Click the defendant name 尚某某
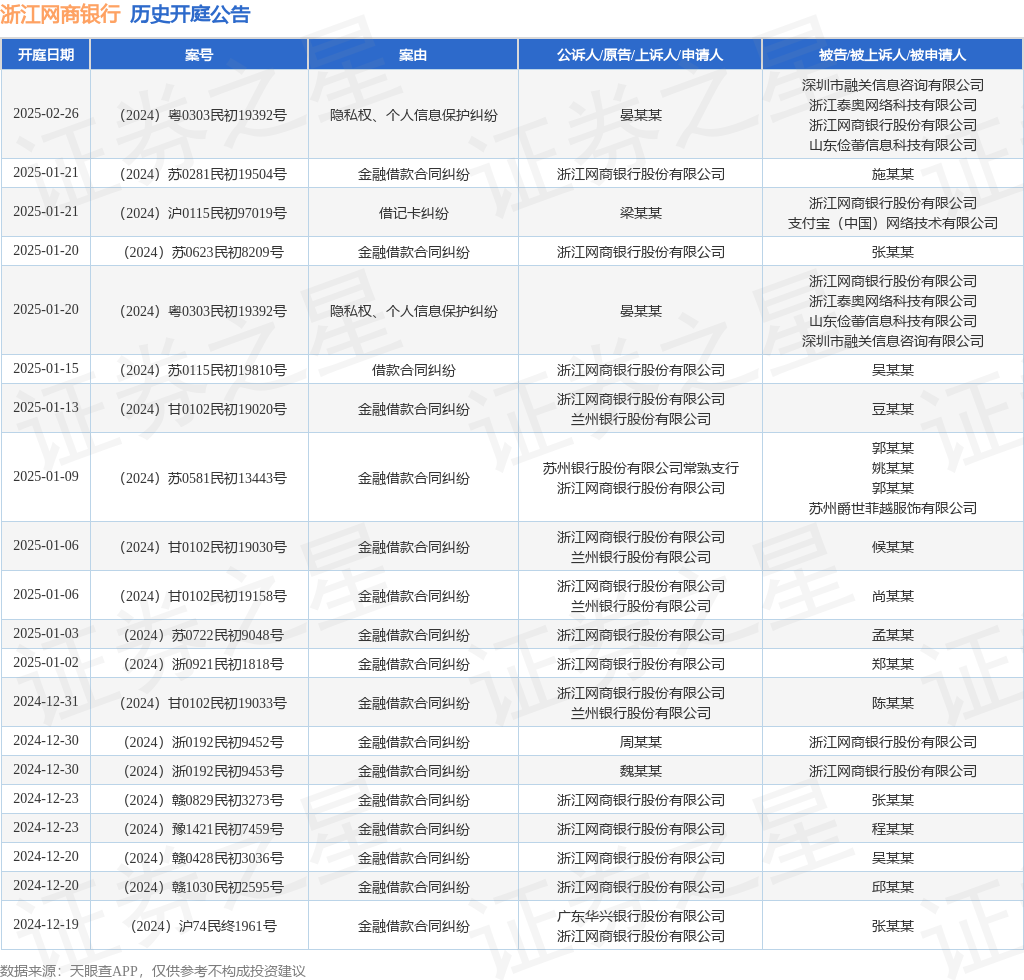This screenshot has width=1024, height=980. click(893, 596)
